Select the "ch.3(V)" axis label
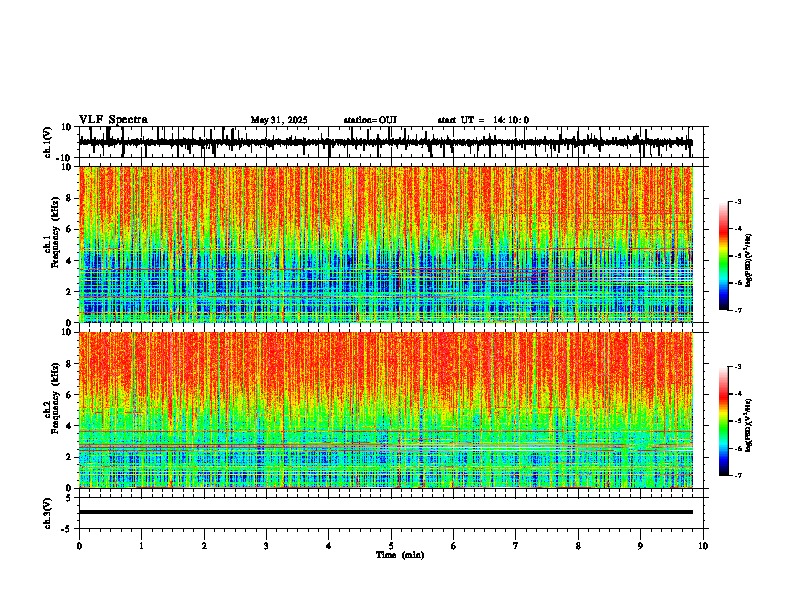The image size is (792, 612). tap(48, 513)
